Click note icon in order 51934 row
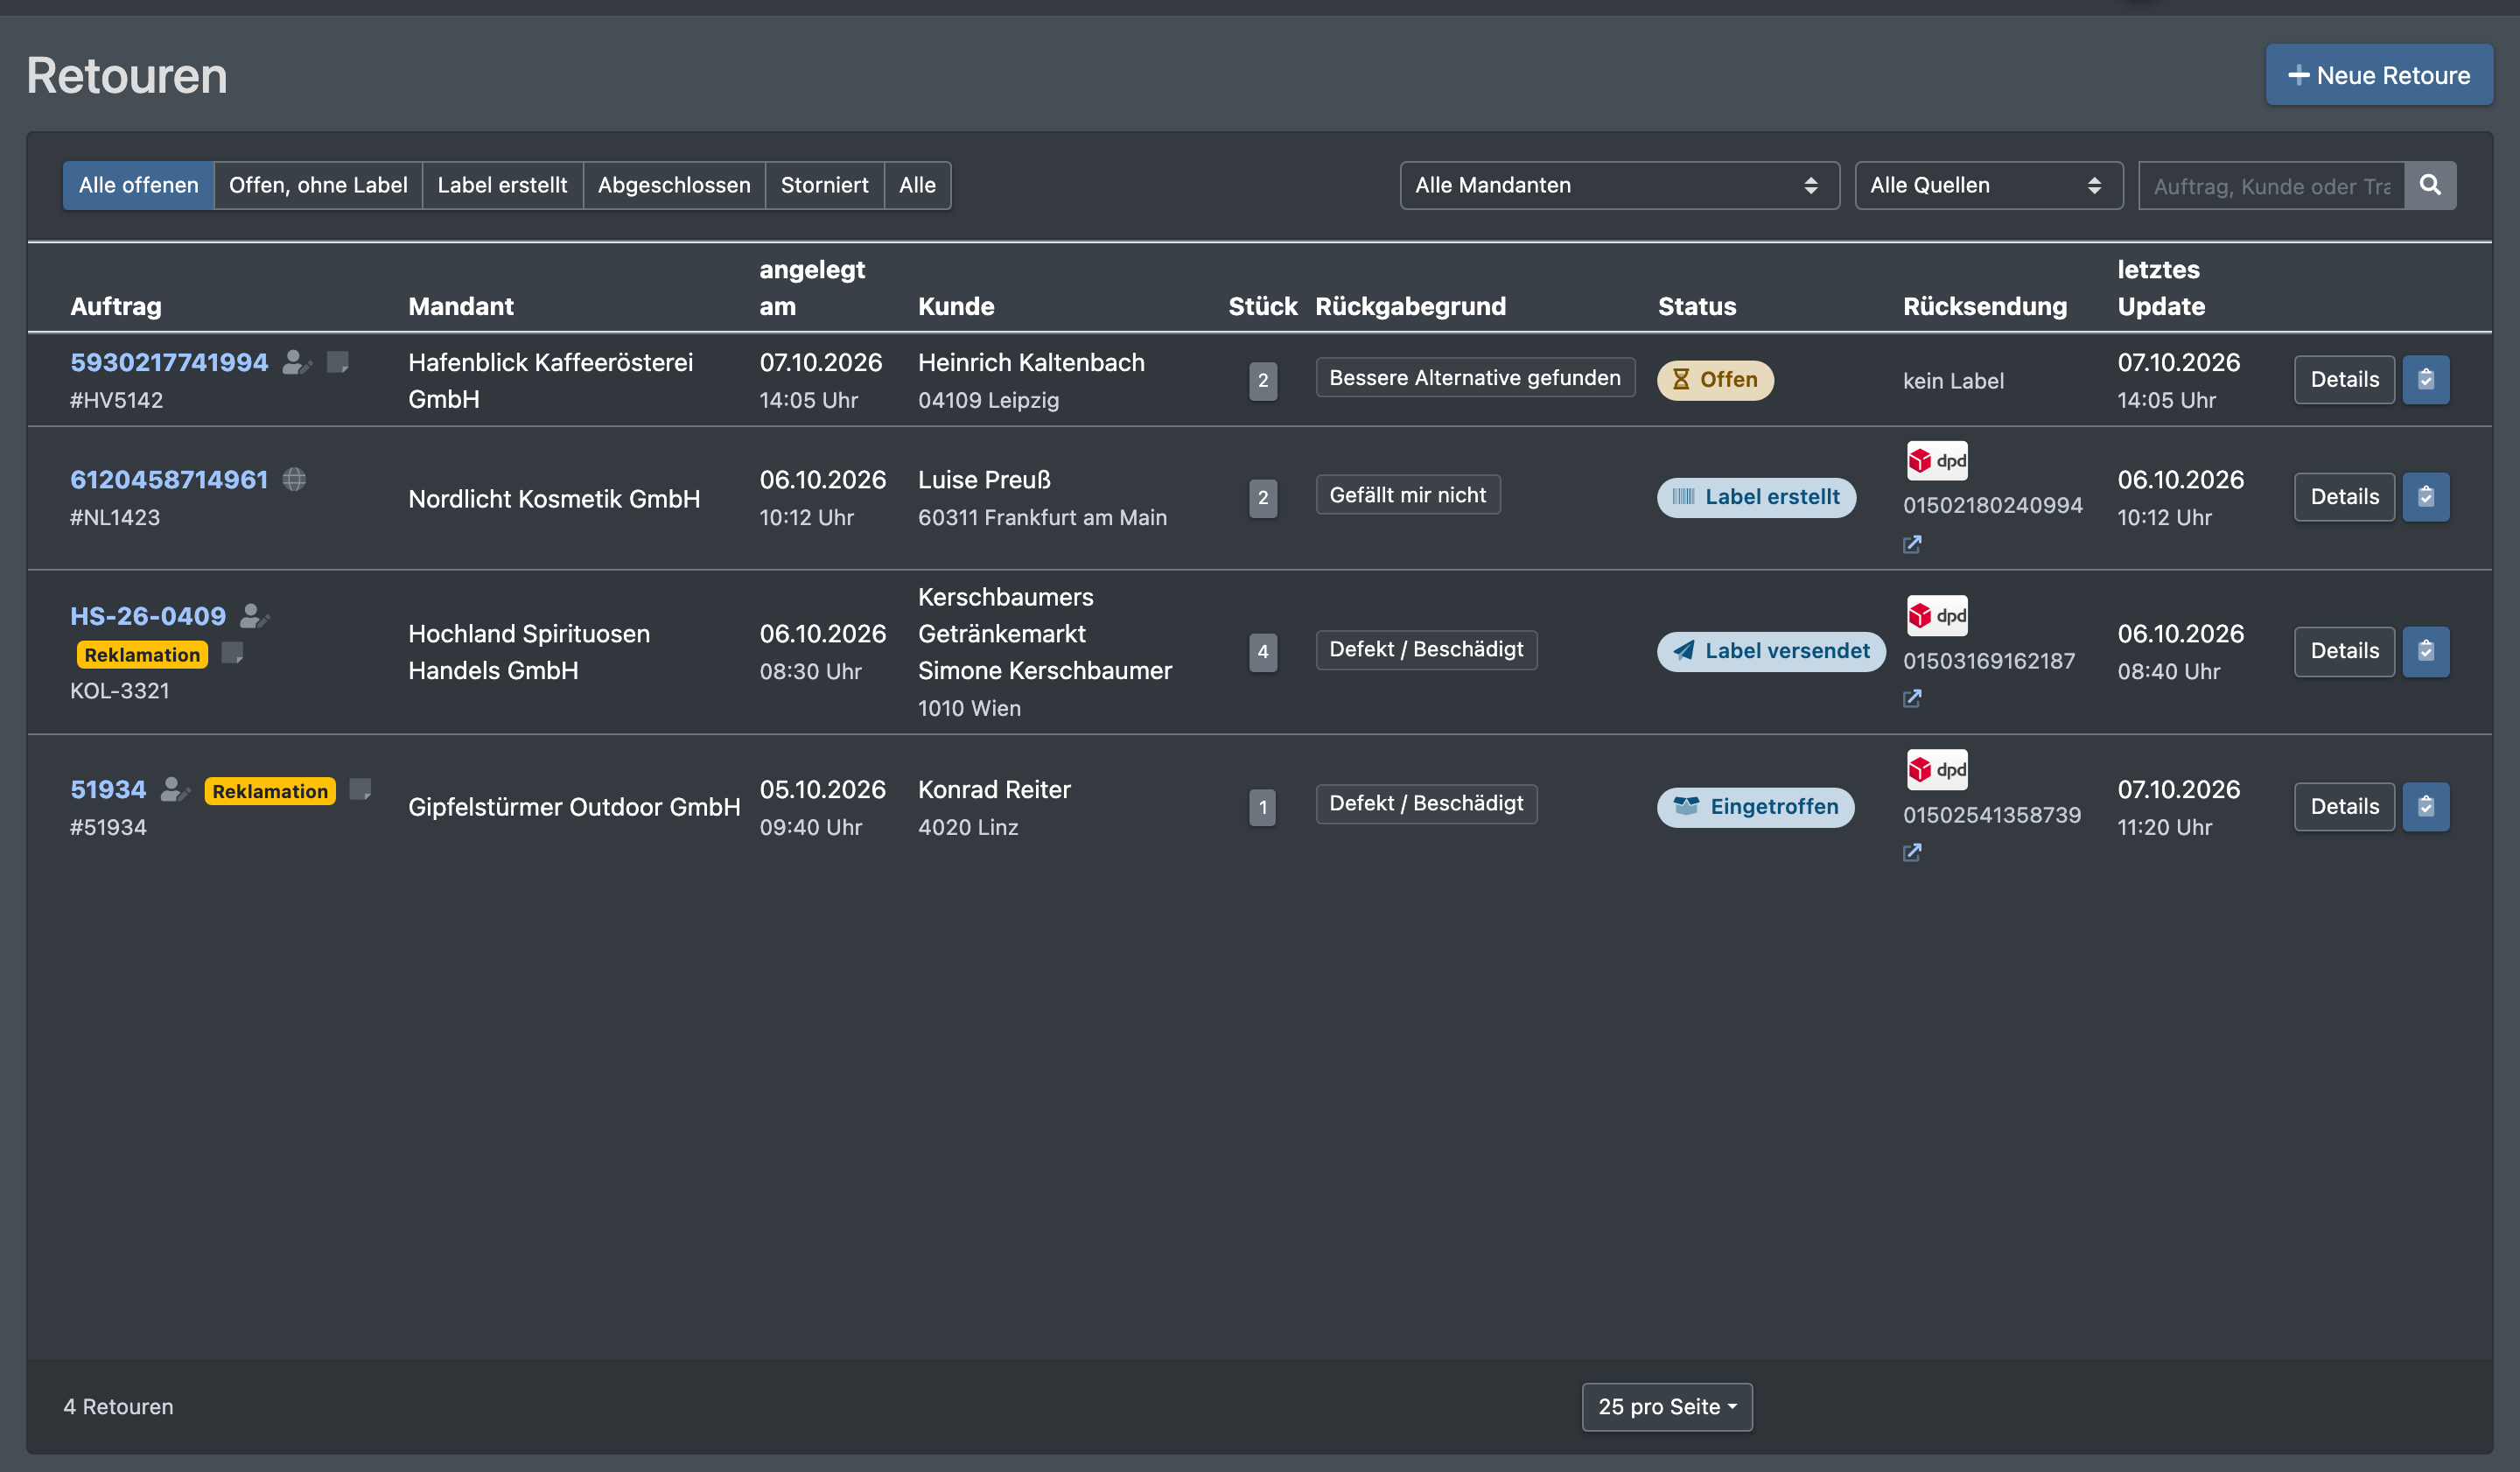 click(360, 789)
